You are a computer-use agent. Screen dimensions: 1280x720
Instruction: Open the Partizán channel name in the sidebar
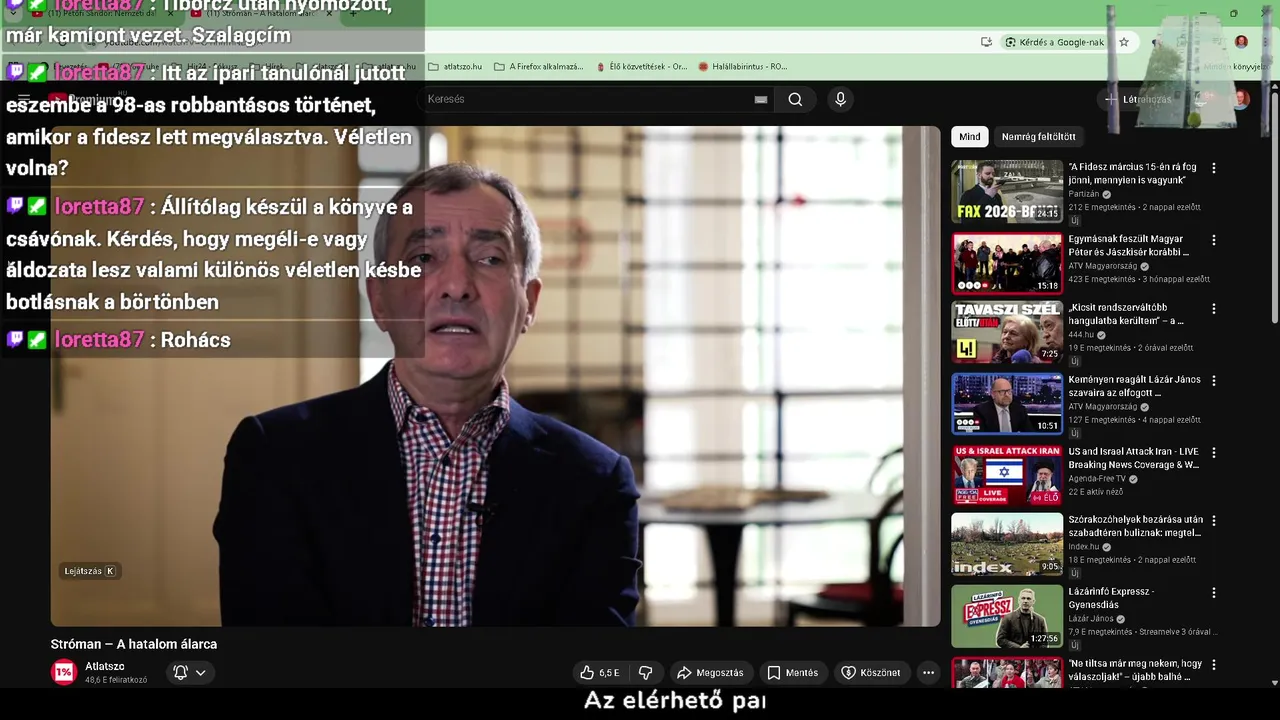(x=1083, y=194)
